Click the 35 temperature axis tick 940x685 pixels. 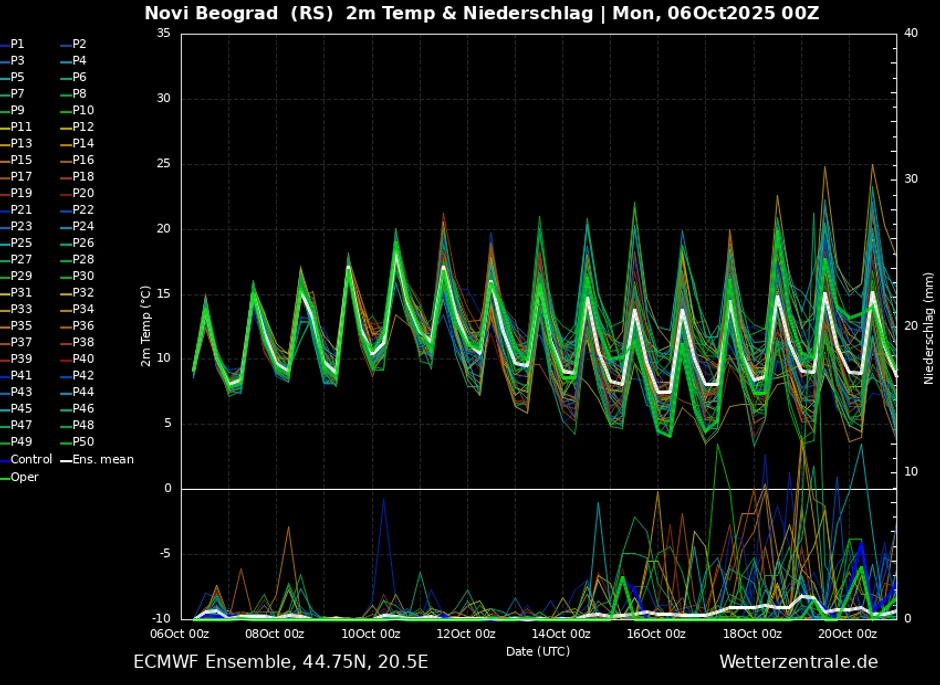[163, 34]
